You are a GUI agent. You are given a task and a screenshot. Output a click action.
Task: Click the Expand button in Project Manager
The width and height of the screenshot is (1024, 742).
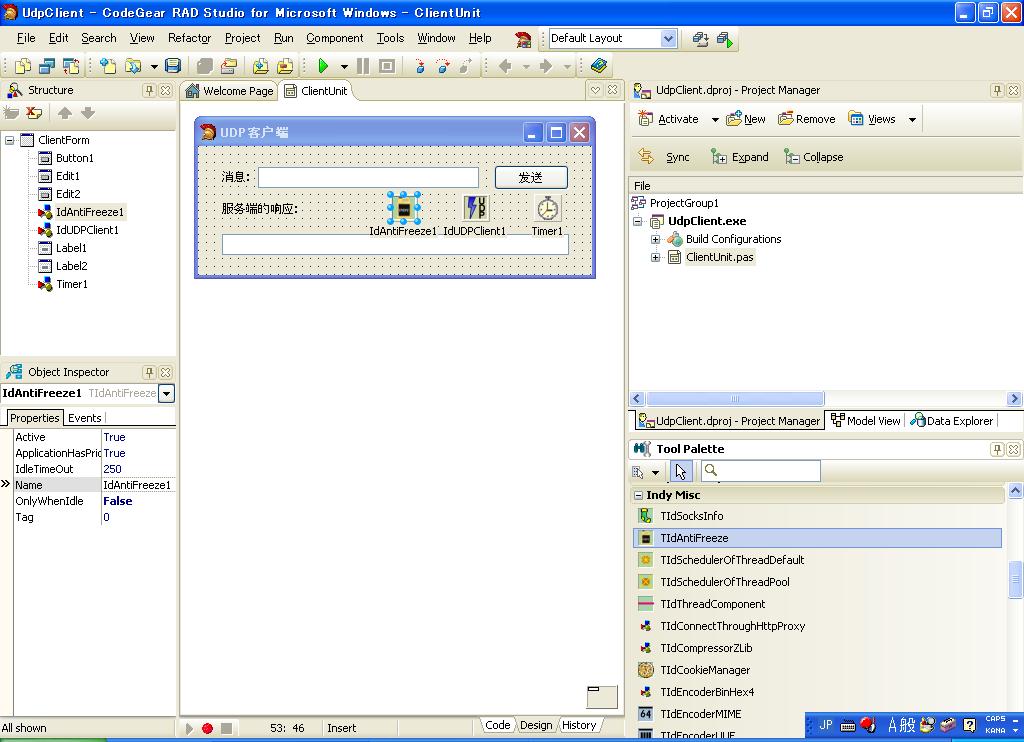click(739, 157)
